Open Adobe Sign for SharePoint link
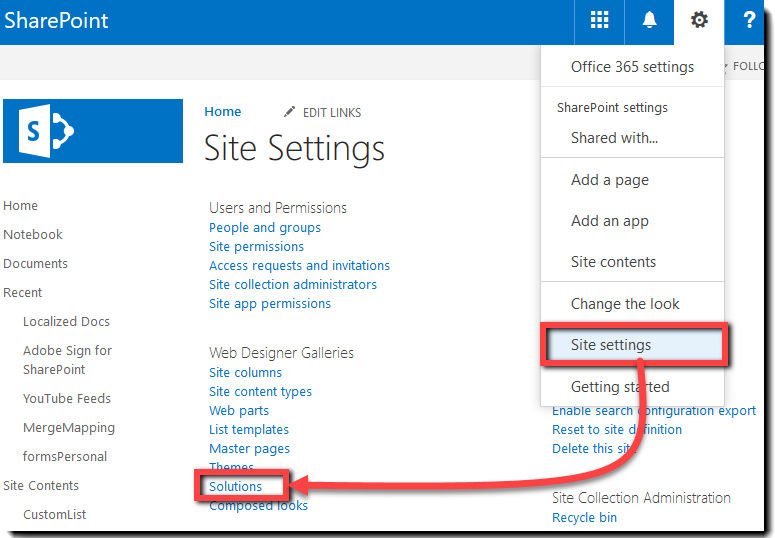This screenshot has height=538, width=775. [x=67, y=360]
